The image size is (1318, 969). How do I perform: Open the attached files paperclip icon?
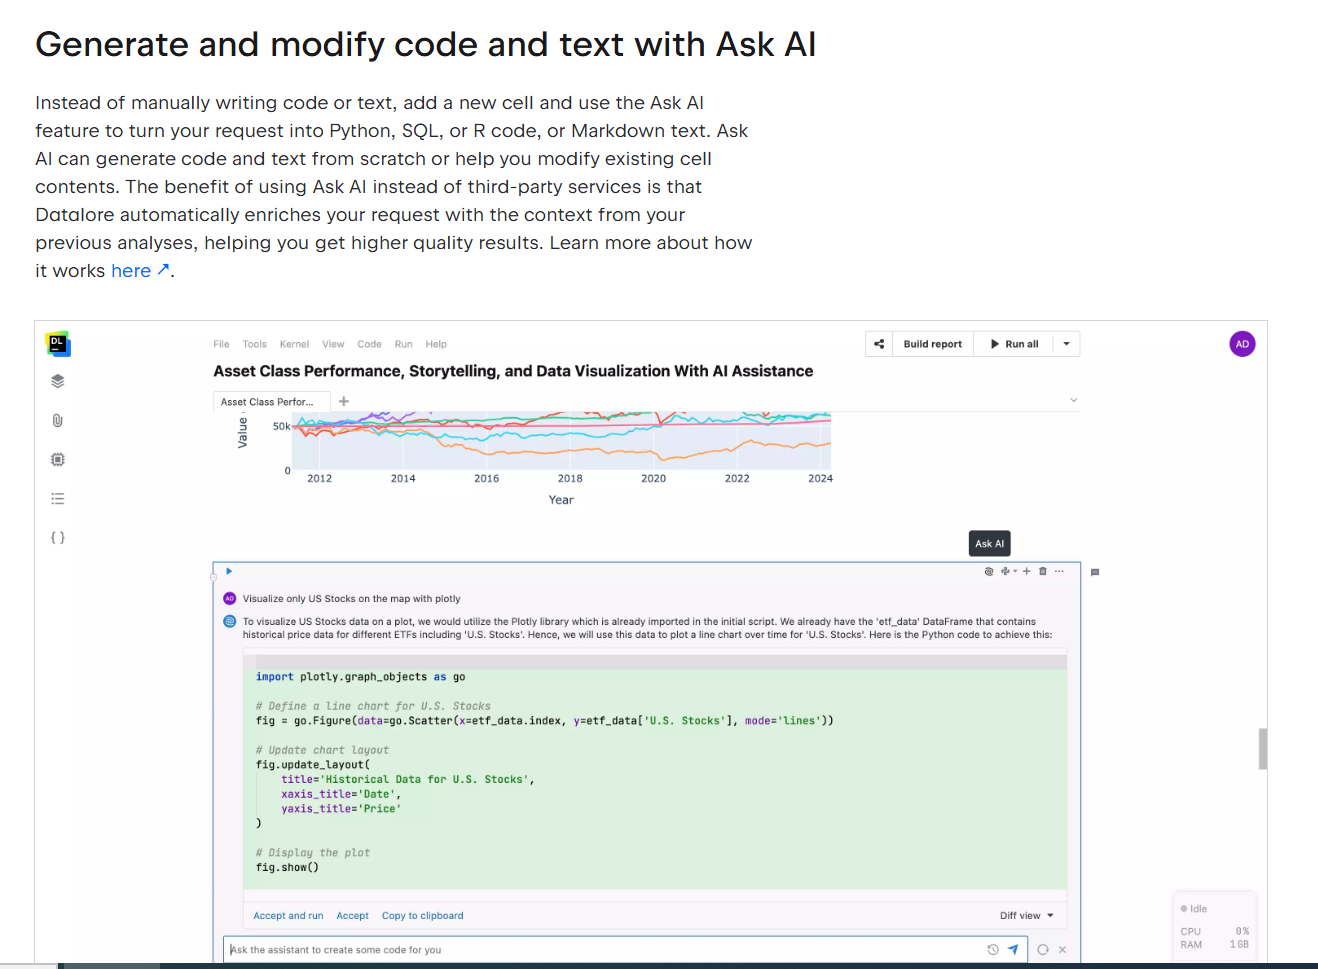pos(58,420)
